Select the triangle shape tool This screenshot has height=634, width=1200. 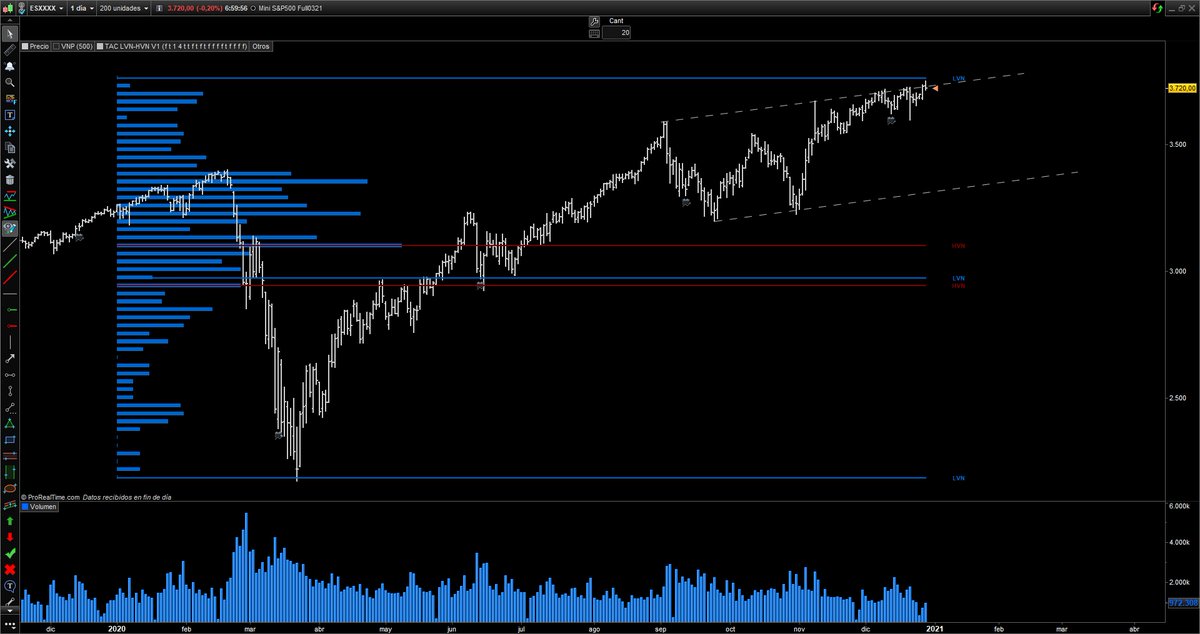pos(9,424)
